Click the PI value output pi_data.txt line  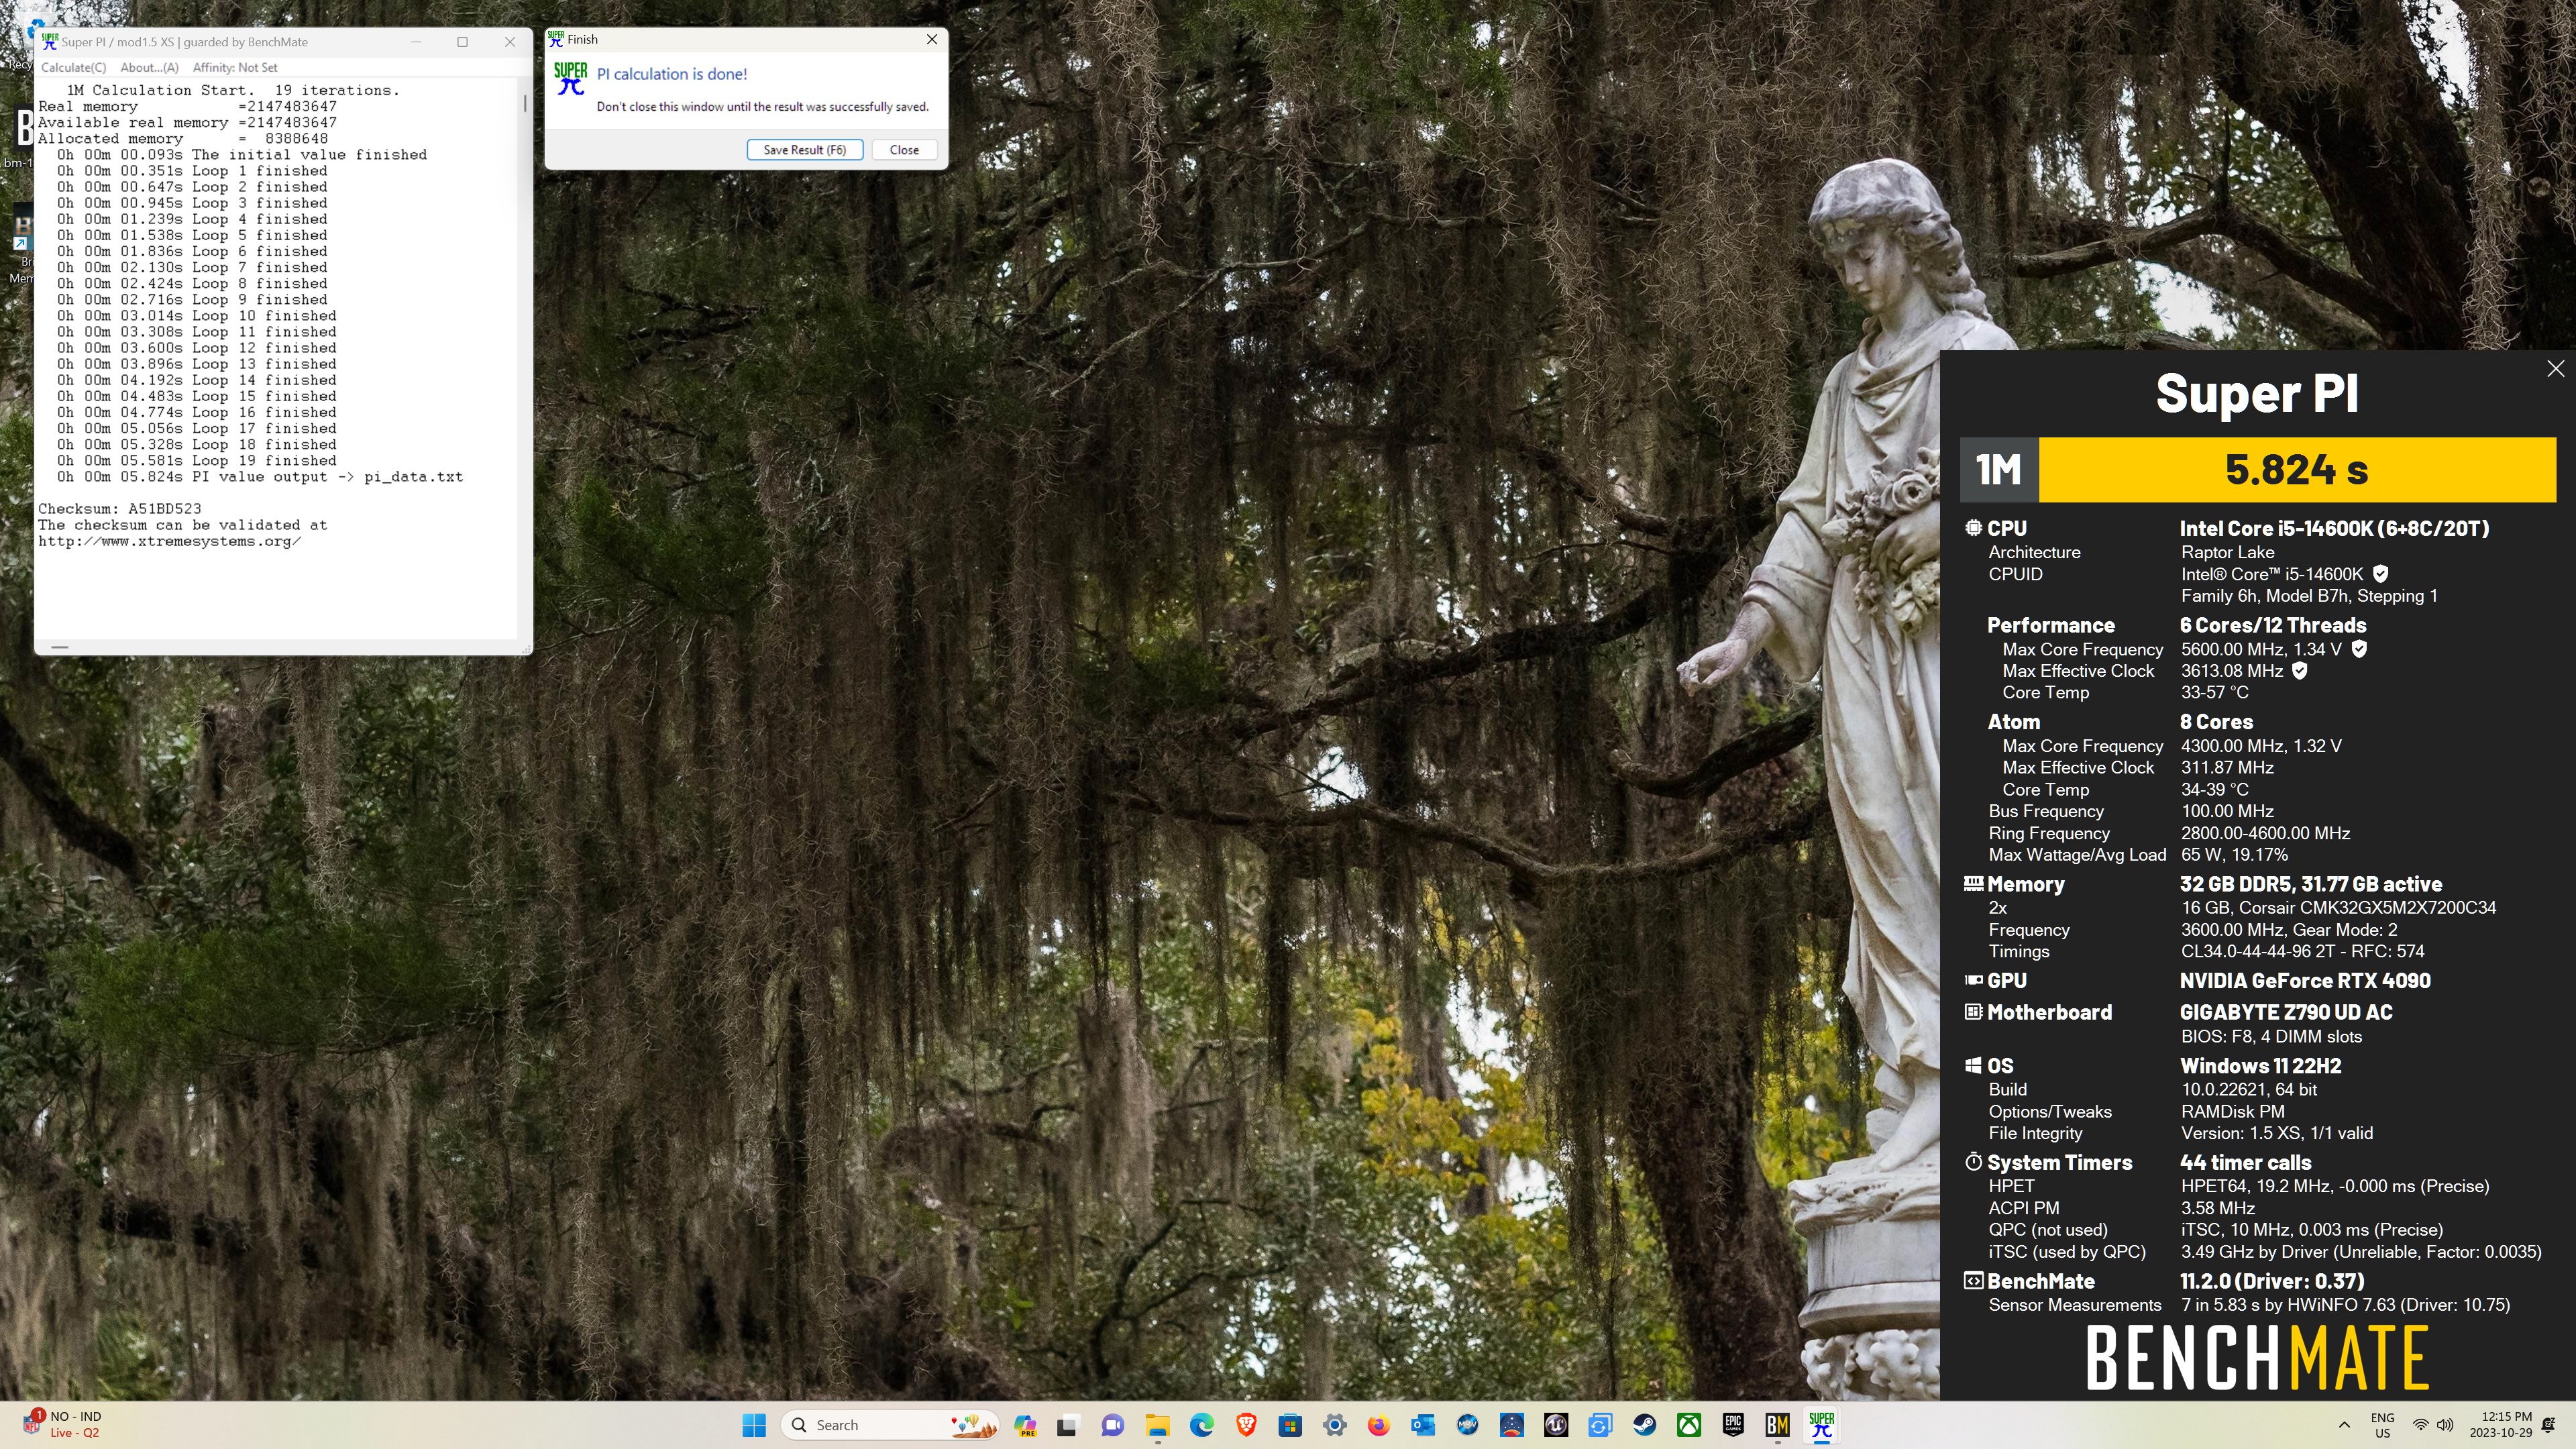pos(260,477)
